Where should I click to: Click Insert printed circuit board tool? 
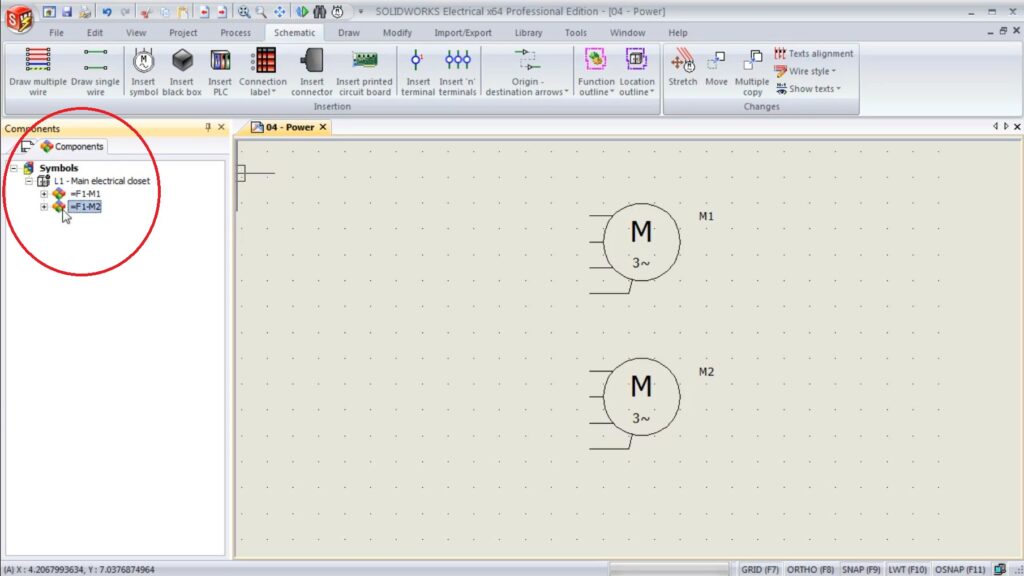(364, 72)
